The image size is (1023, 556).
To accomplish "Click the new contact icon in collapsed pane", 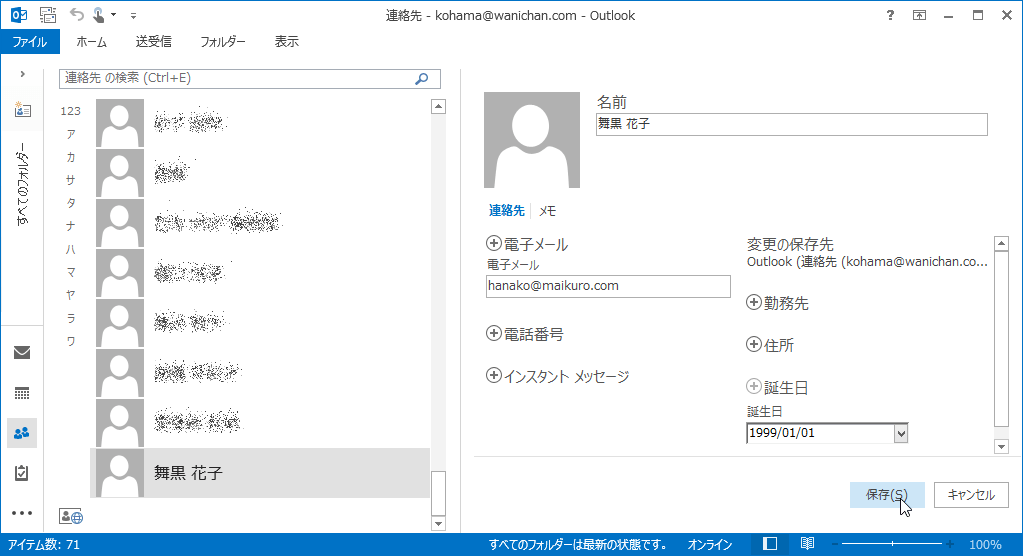I will pos(22,109).
